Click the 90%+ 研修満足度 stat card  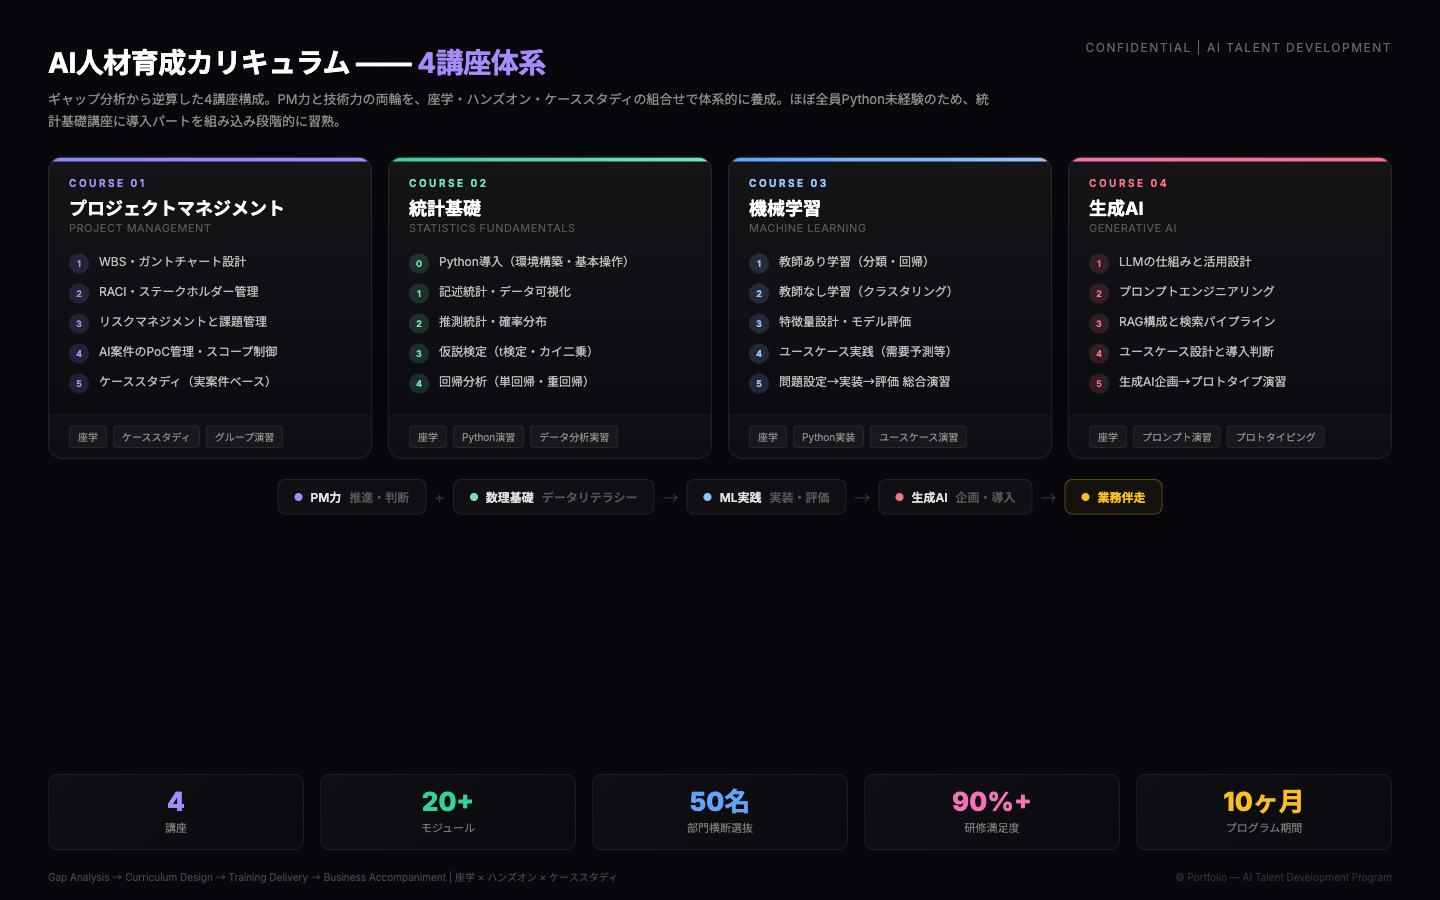click(x=992, y=812)
